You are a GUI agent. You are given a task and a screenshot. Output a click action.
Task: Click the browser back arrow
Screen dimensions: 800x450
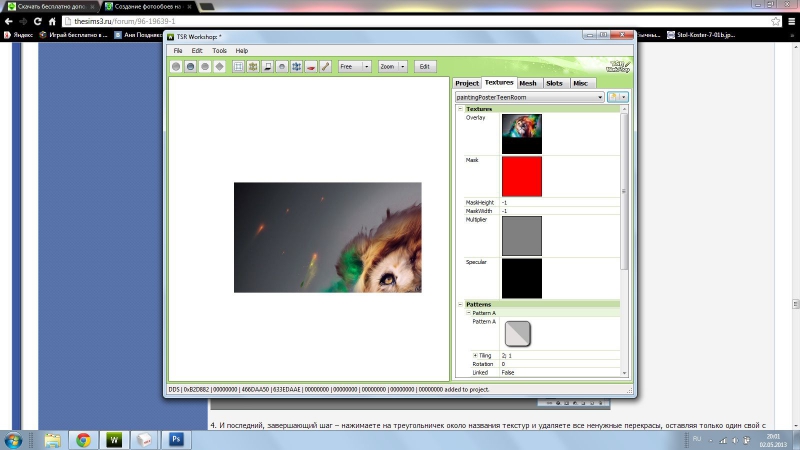point(8,21)
